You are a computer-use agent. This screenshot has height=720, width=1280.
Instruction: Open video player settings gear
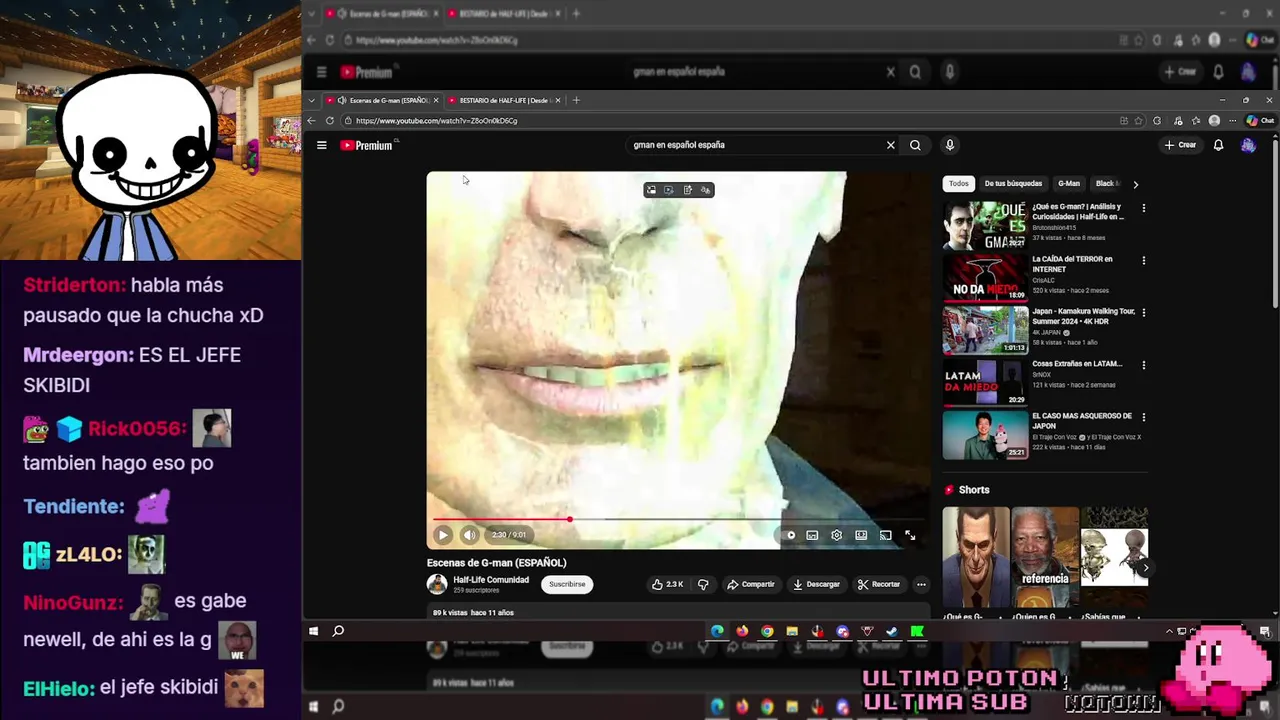tap(837, 535)
